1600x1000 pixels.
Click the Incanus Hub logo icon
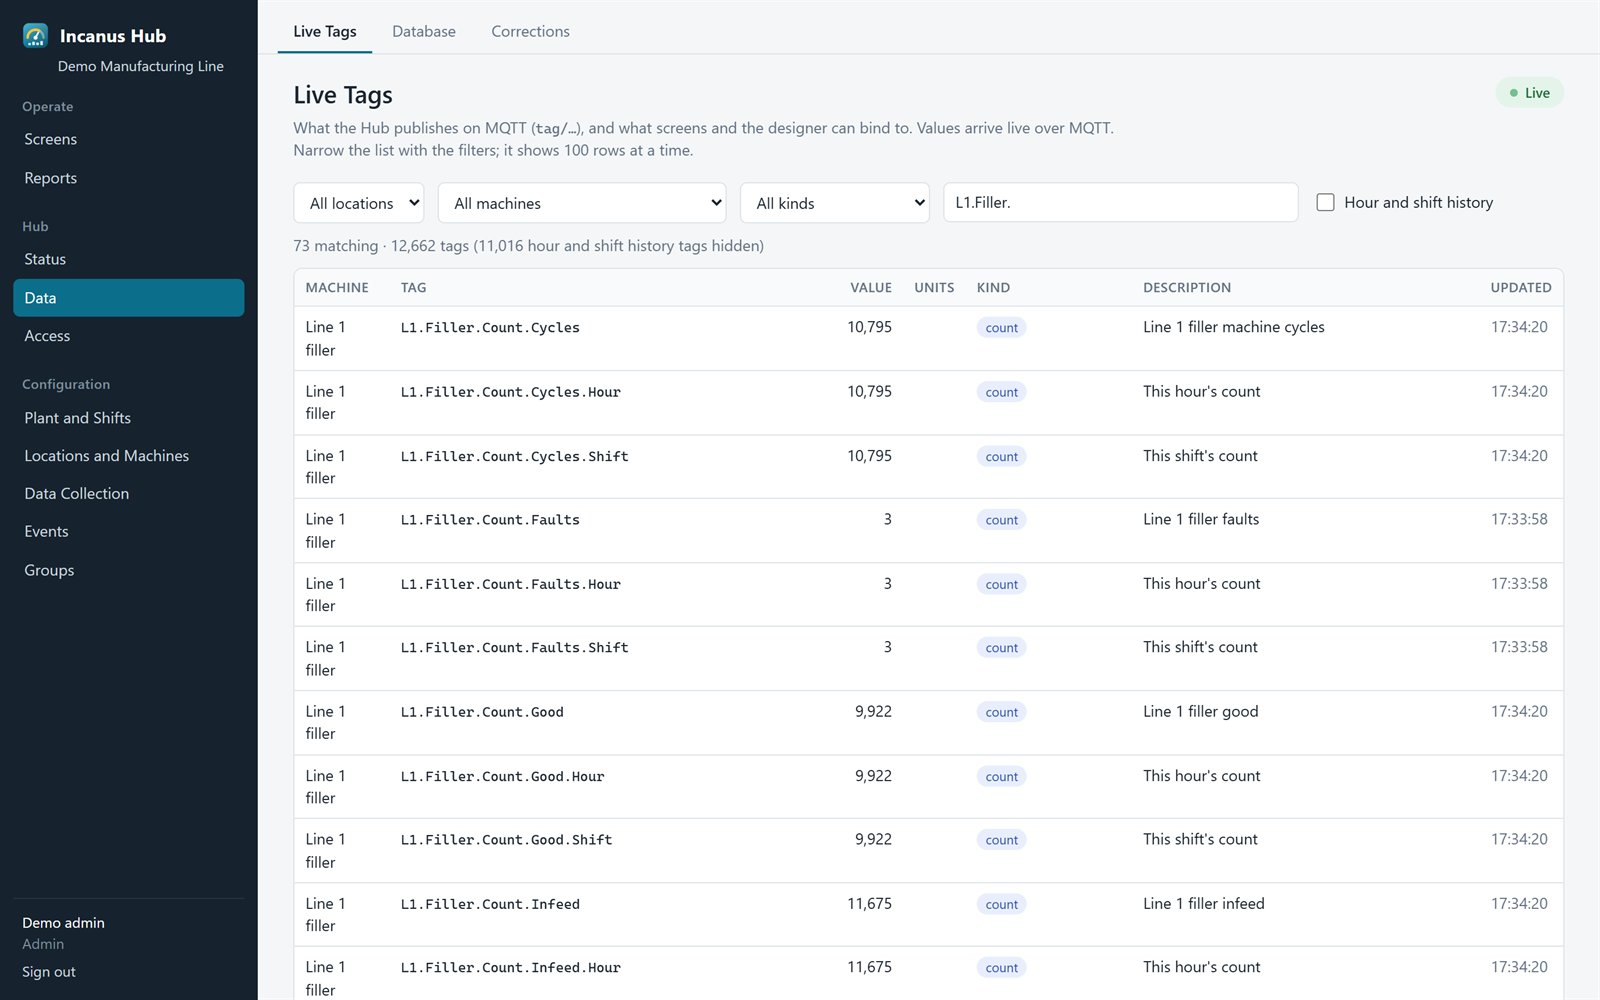(x=35, y=36)
